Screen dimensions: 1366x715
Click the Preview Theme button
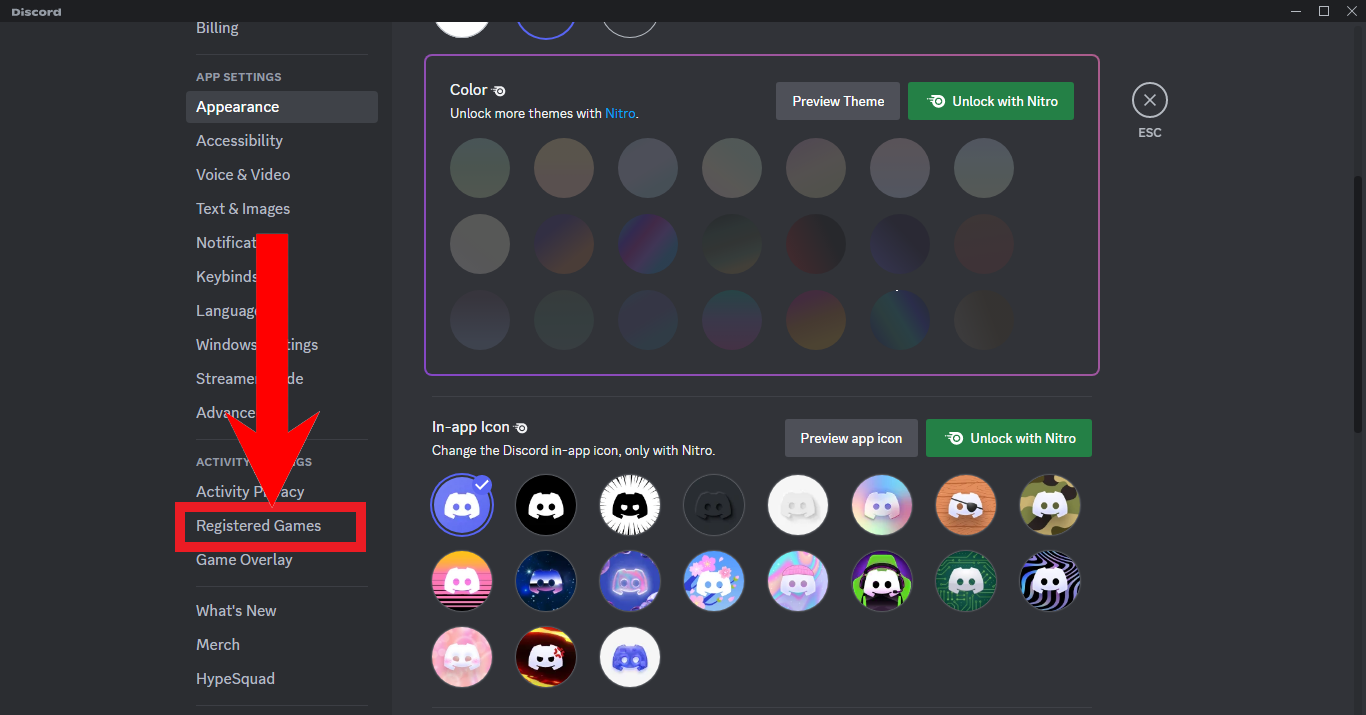[x=838, y=101]
